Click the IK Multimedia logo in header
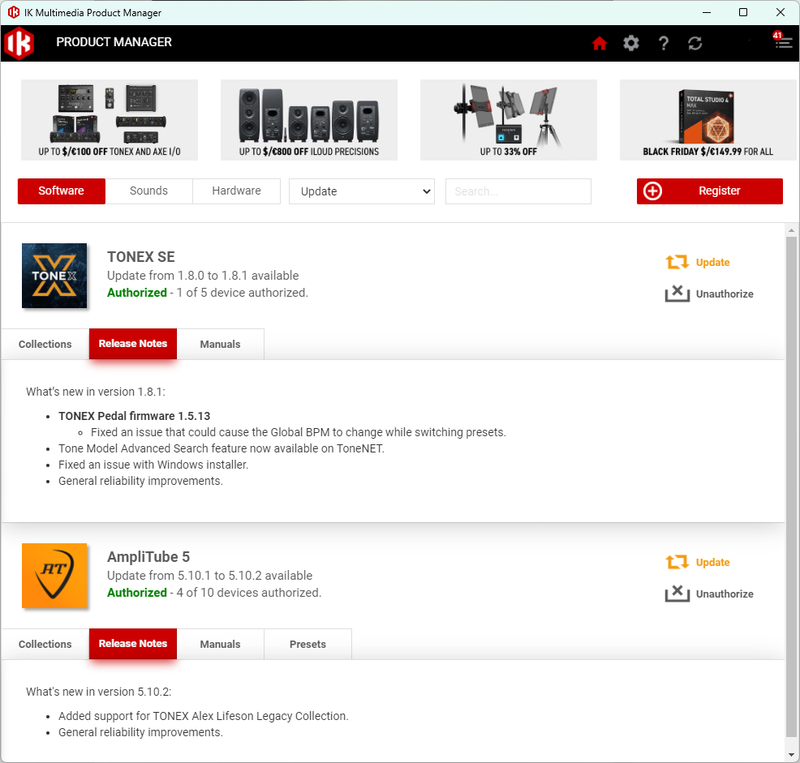800x763 pixels. click(x=19, y=43)
